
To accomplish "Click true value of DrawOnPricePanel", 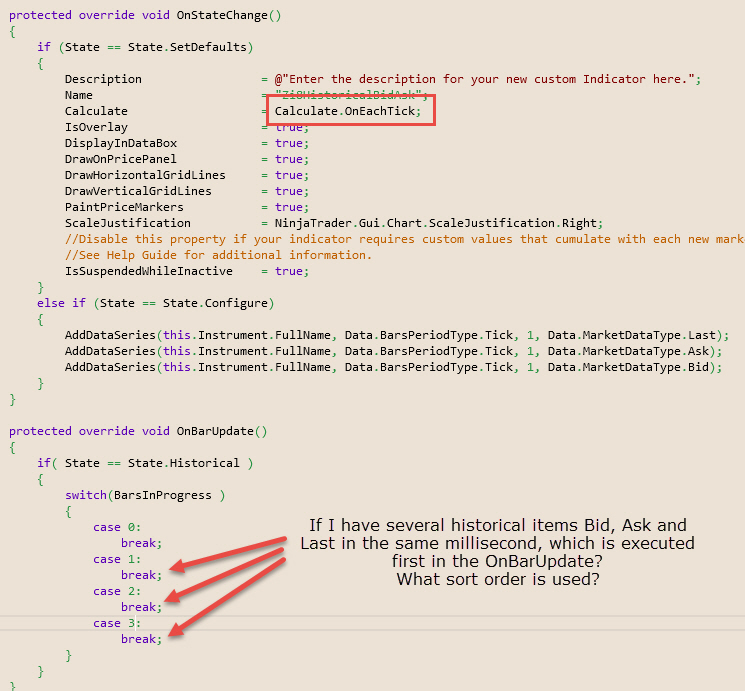I will (288, 159).
